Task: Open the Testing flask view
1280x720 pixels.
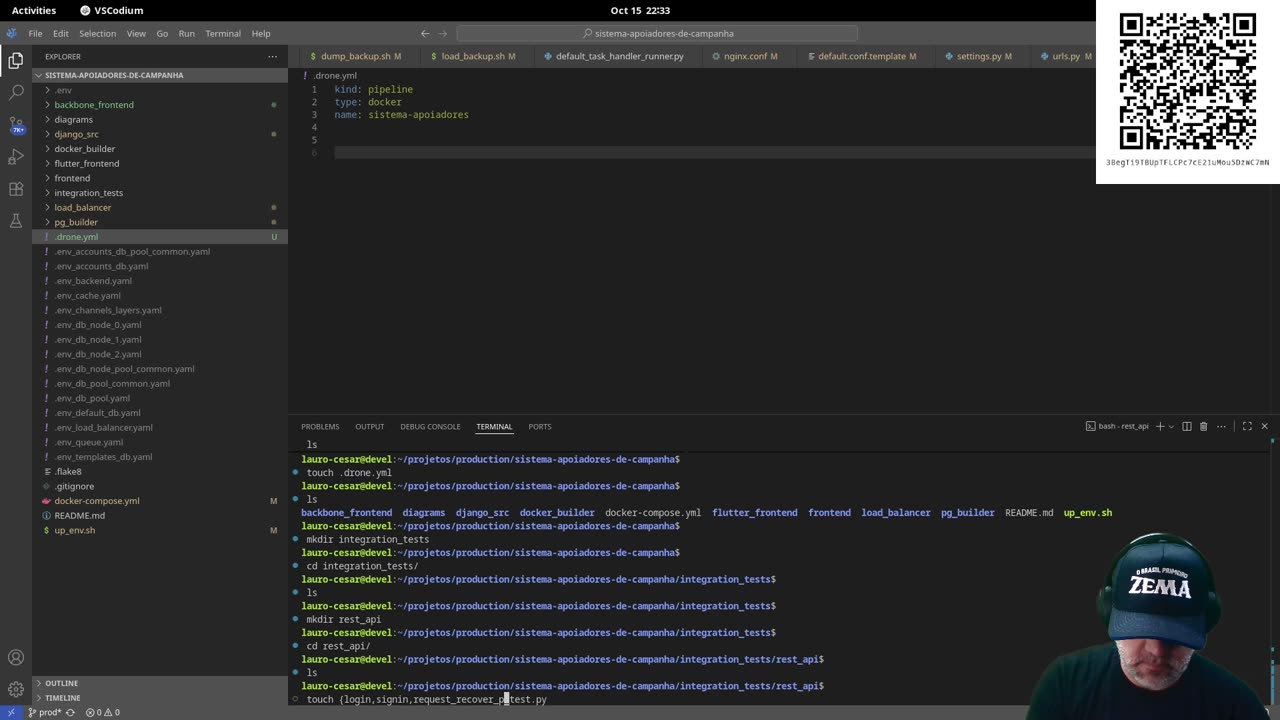Action: tap(16, 221)
